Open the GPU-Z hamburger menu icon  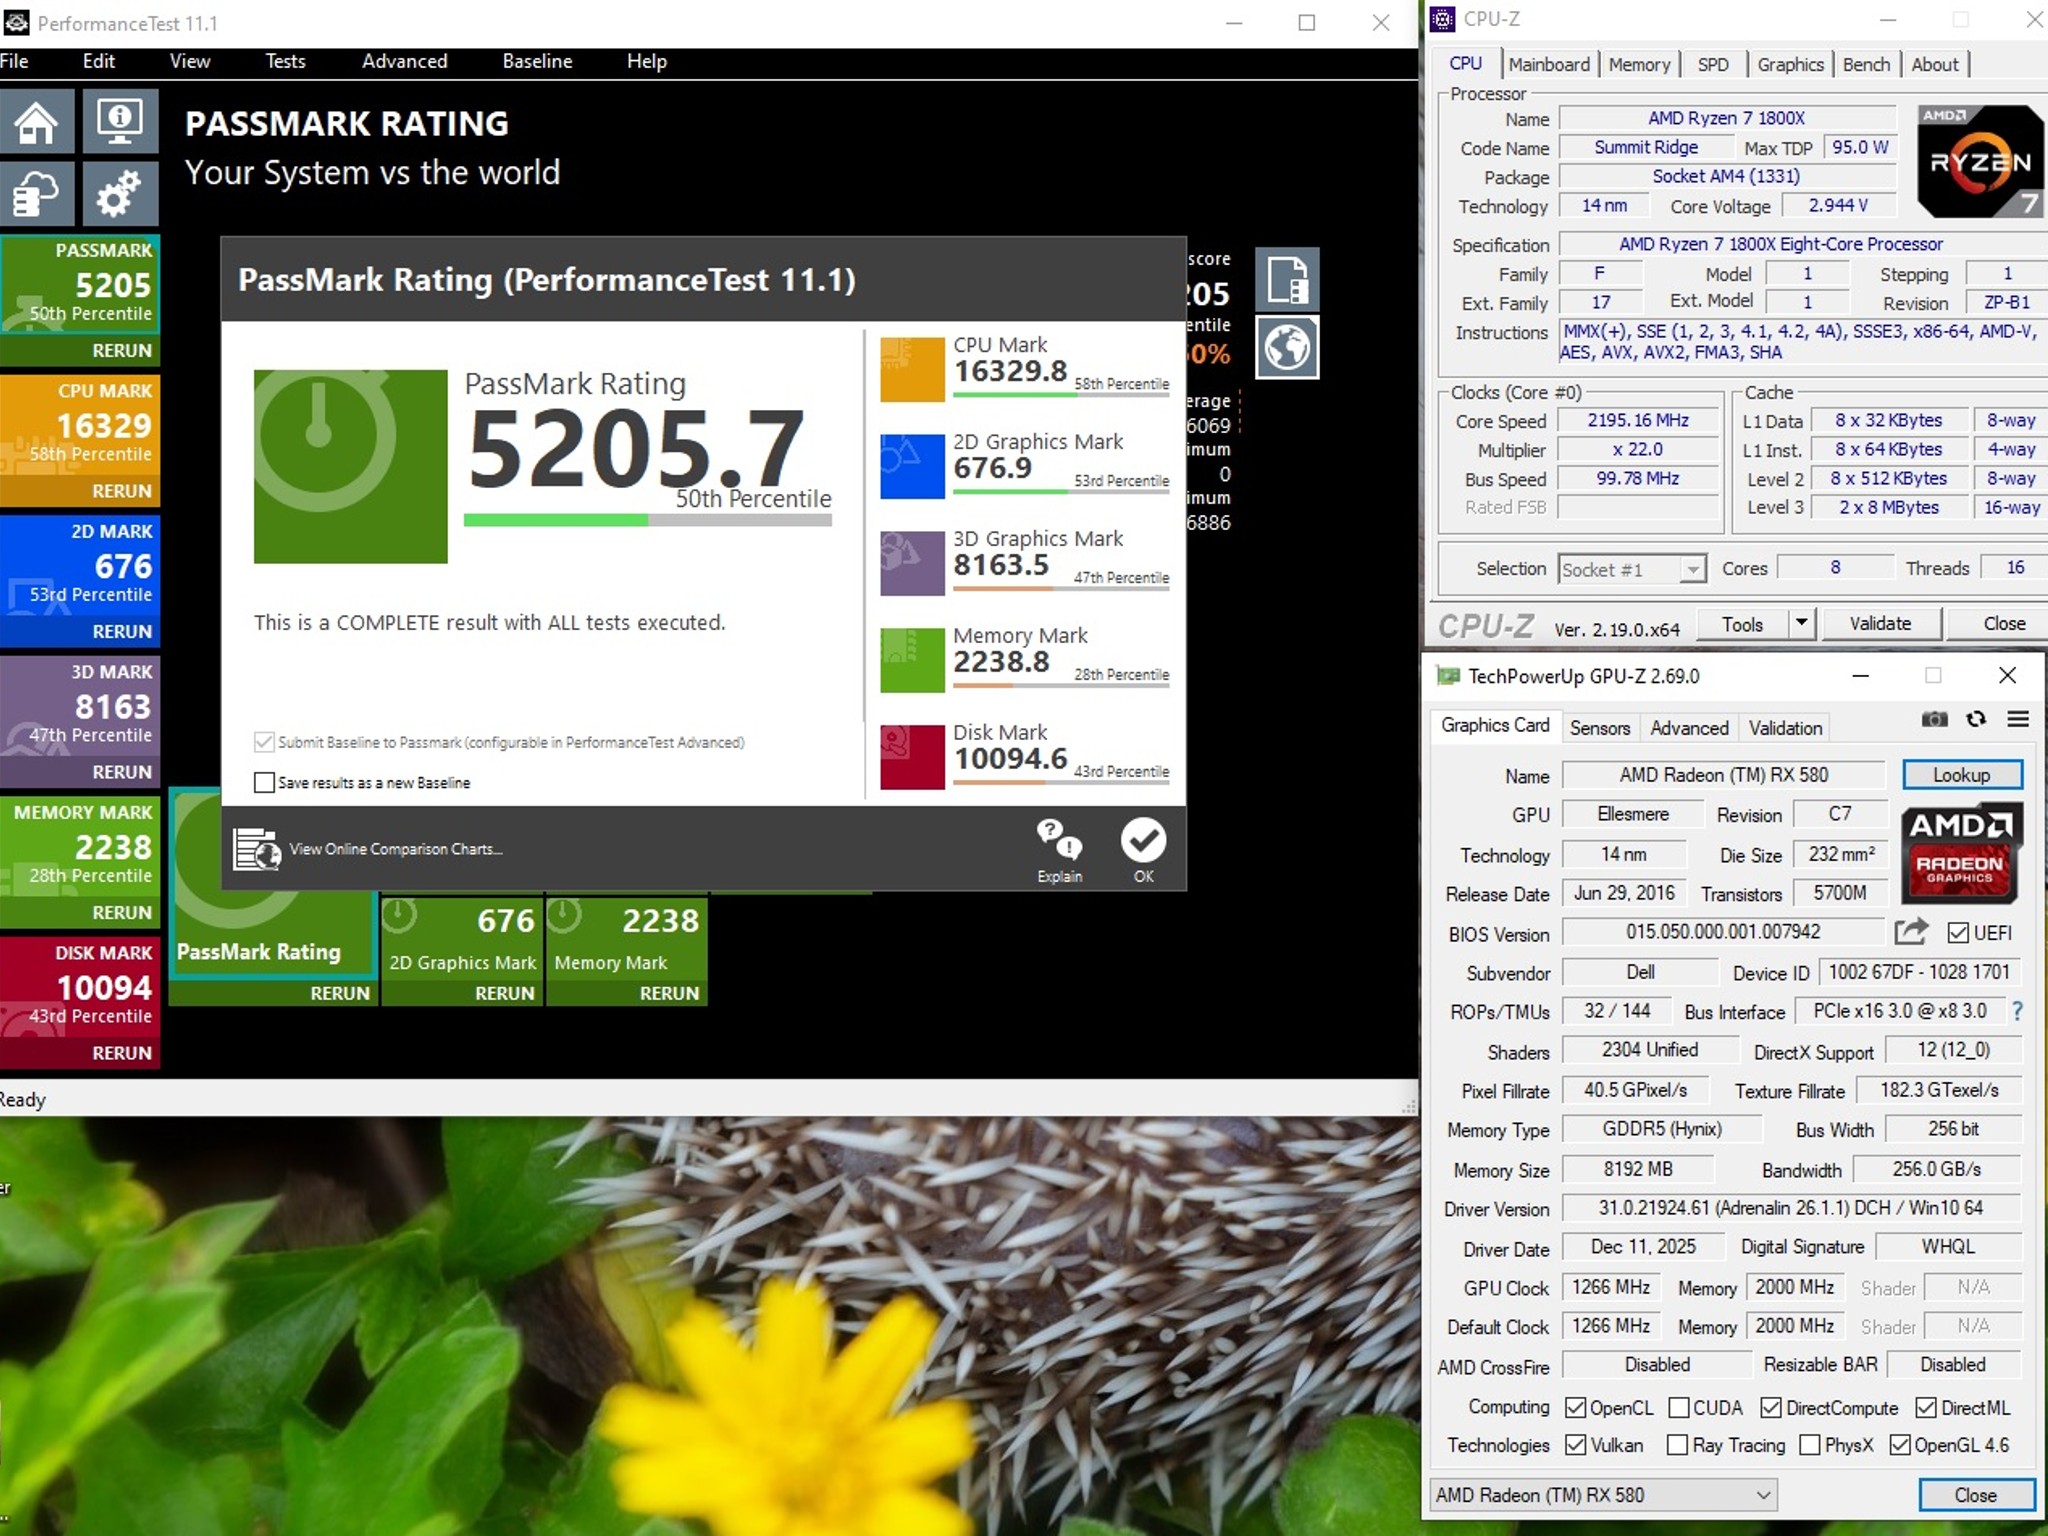pos(2018,719)
